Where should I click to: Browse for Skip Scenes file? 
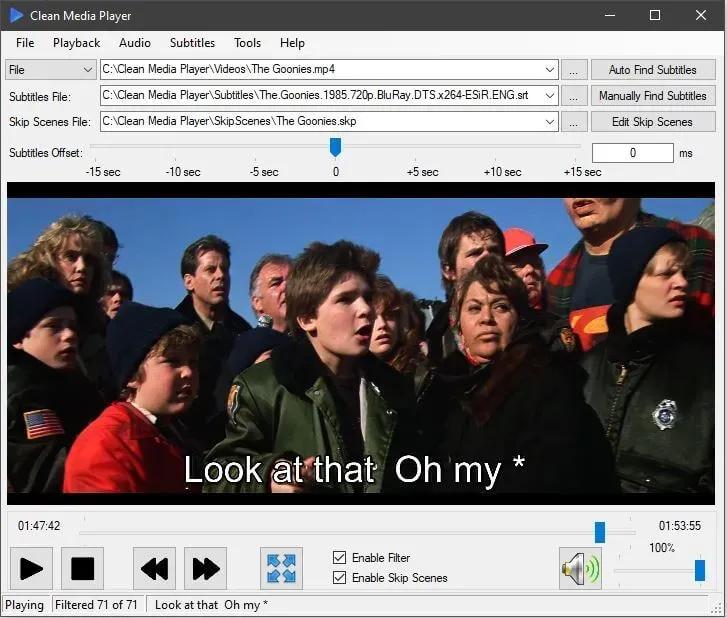tap(573, 122)
